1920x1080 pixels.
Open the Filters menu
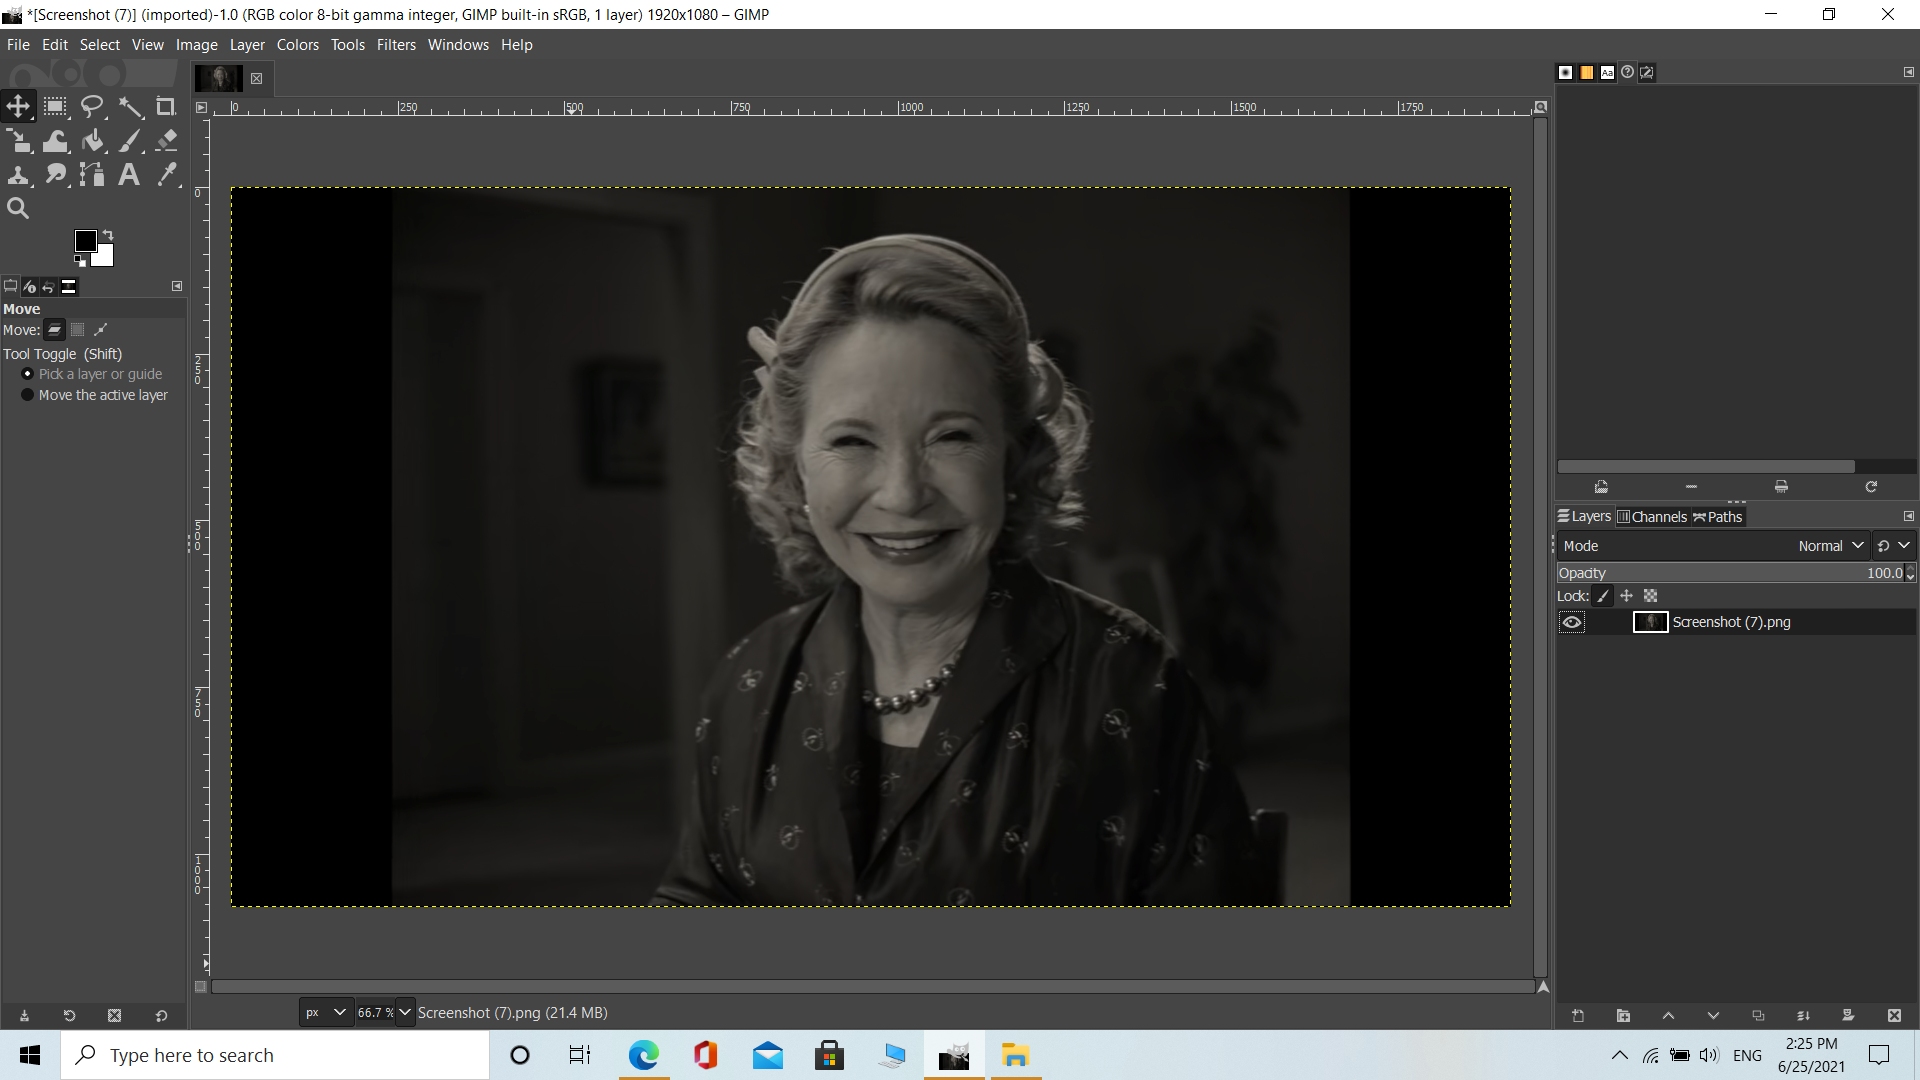click(x=396, y=45)
